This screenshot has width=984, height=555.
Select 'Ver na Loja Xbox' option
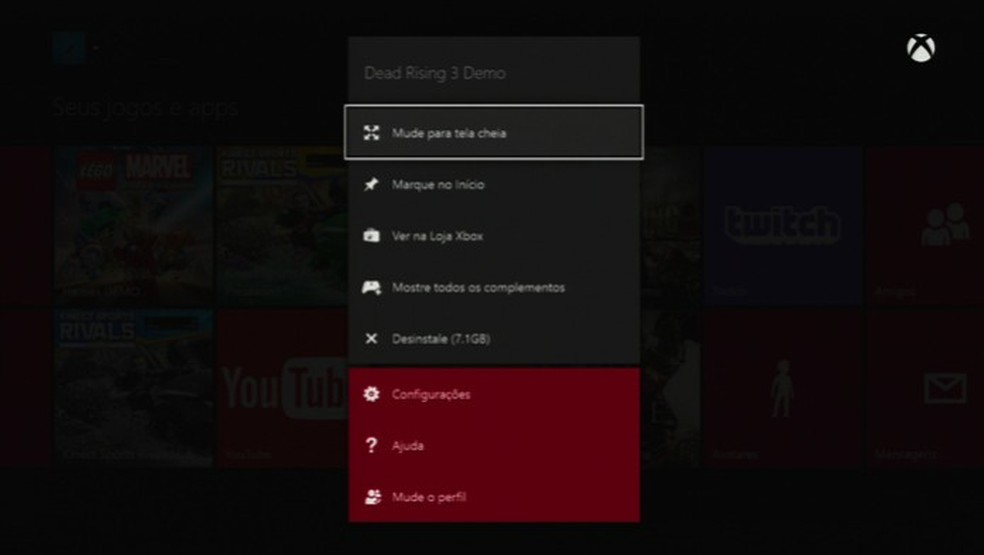(438, 236)
